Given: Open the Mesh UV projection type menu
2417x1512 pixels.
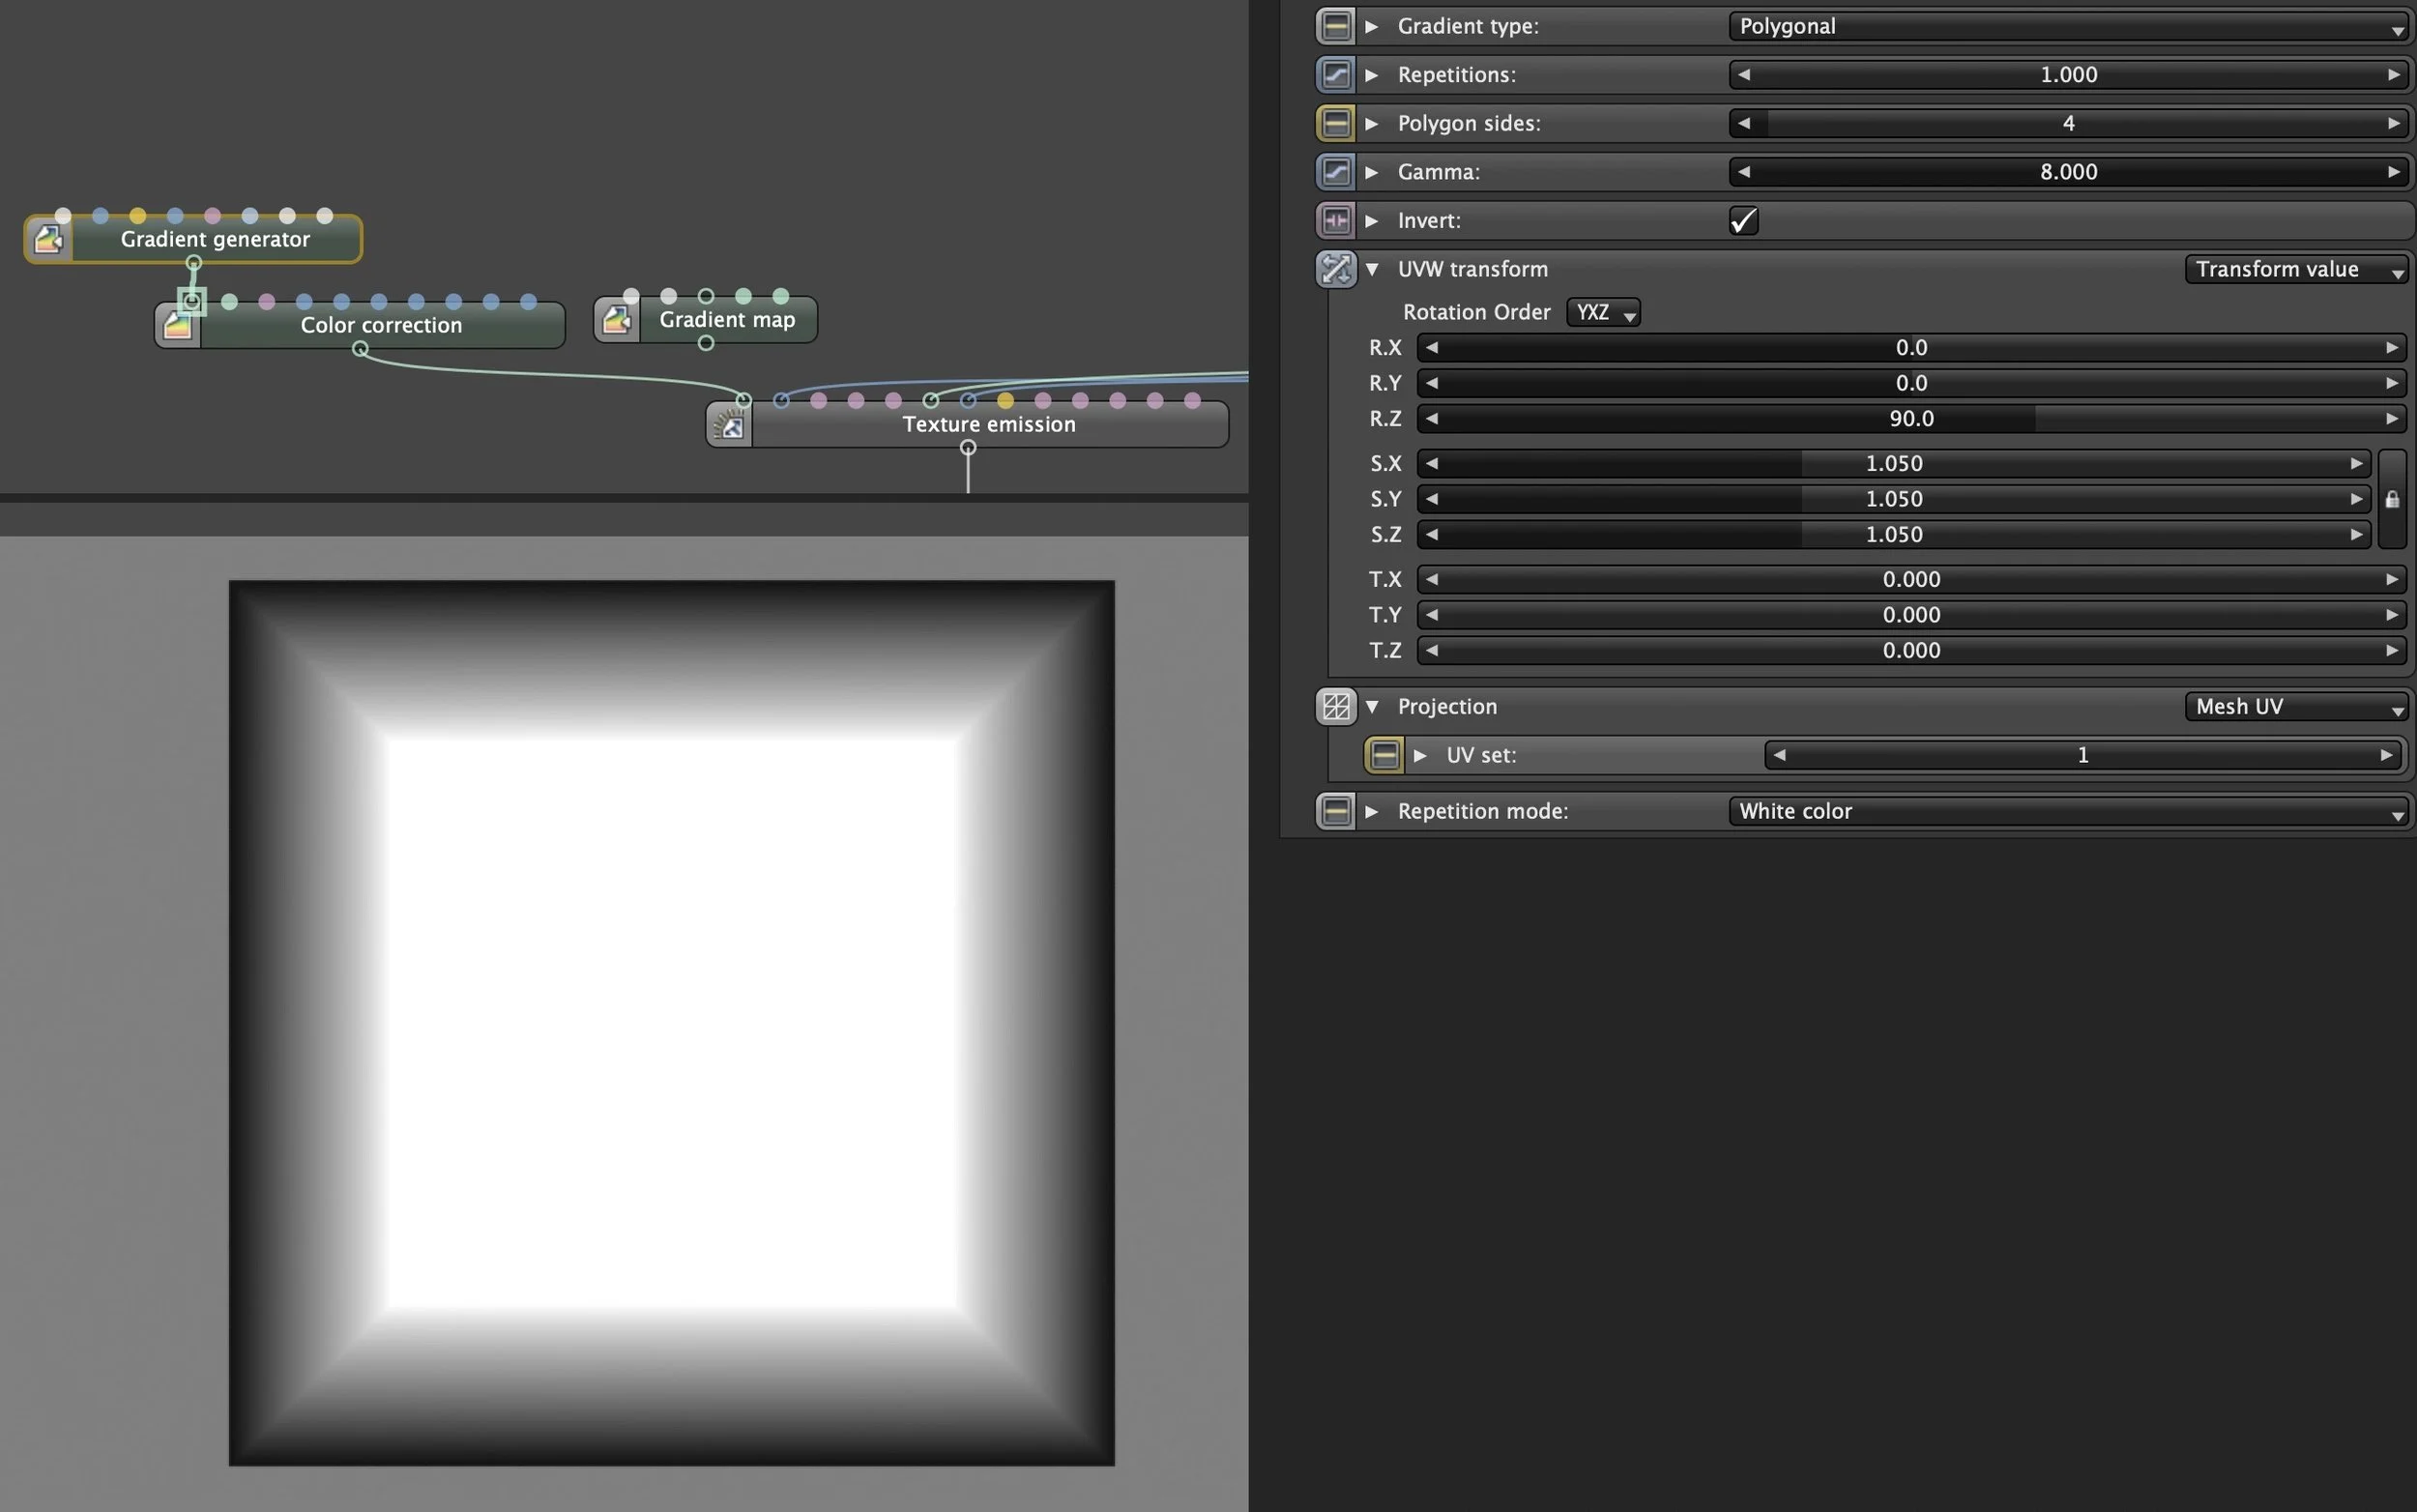Looking at the screenshot, I should (x=2296, y=706).
